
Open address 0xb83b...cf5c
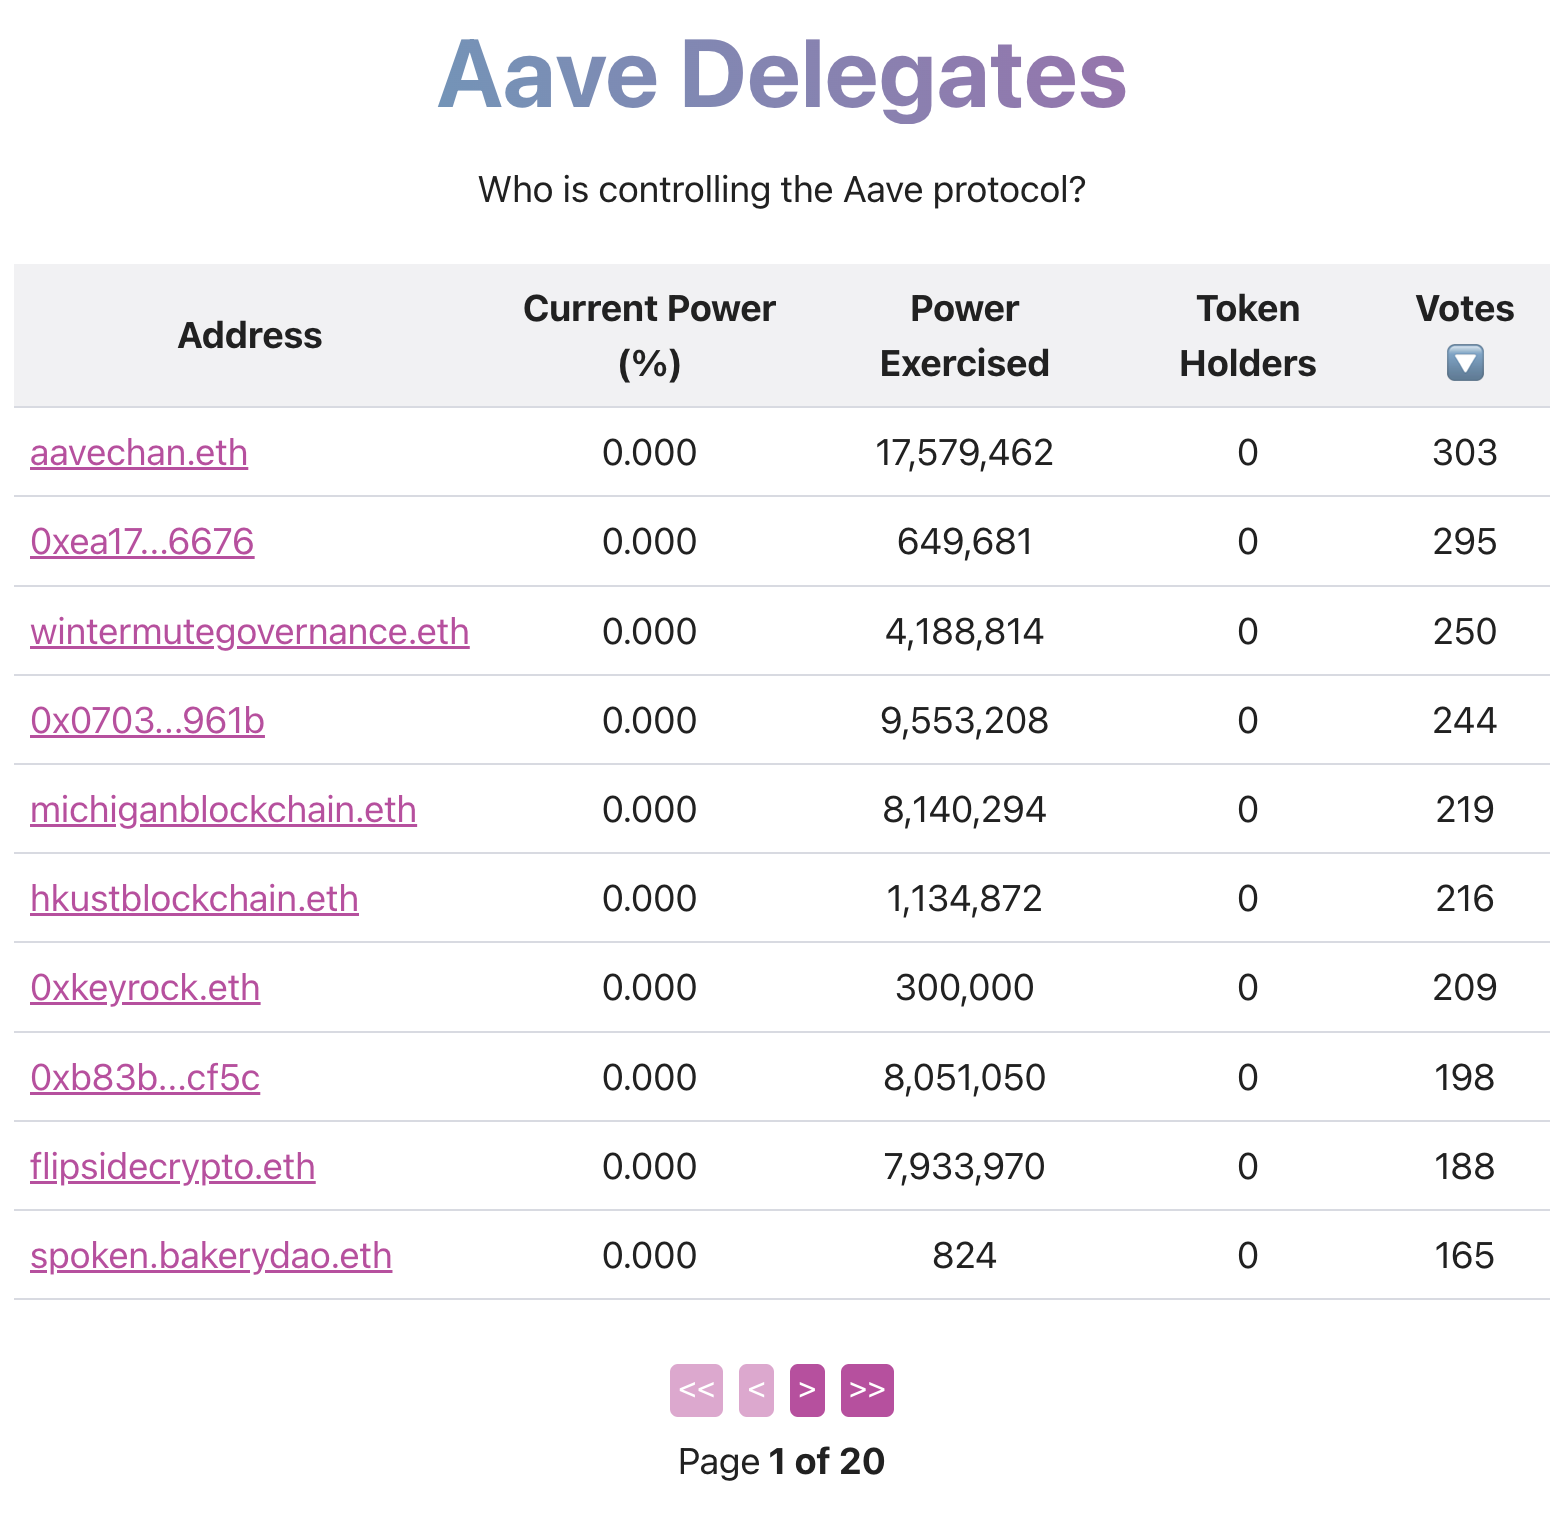tap(145, 1078)
